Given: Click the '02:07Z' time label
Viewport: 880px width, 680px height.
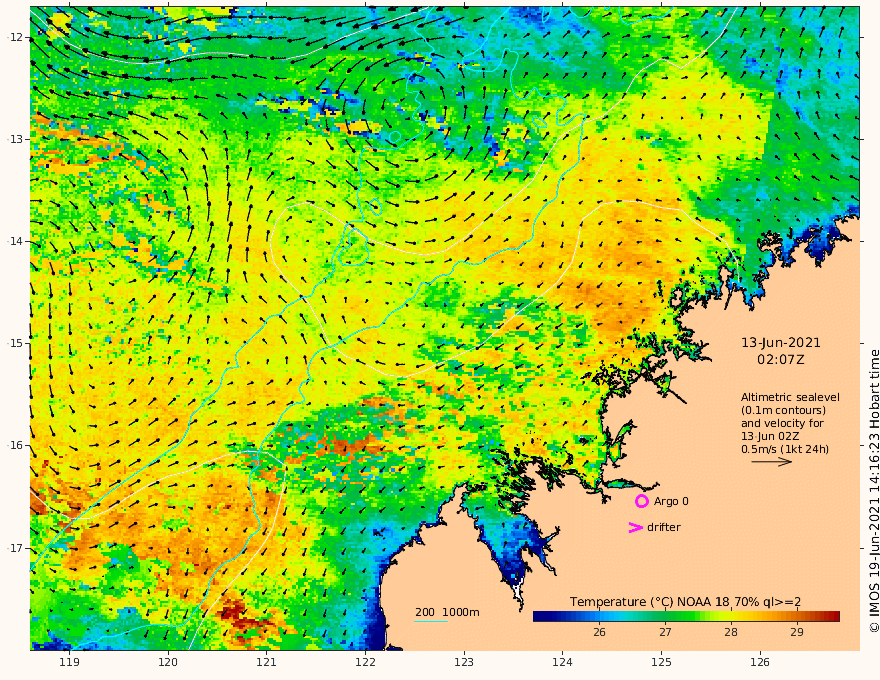Looking at the screenshot, I should [781, 360].
